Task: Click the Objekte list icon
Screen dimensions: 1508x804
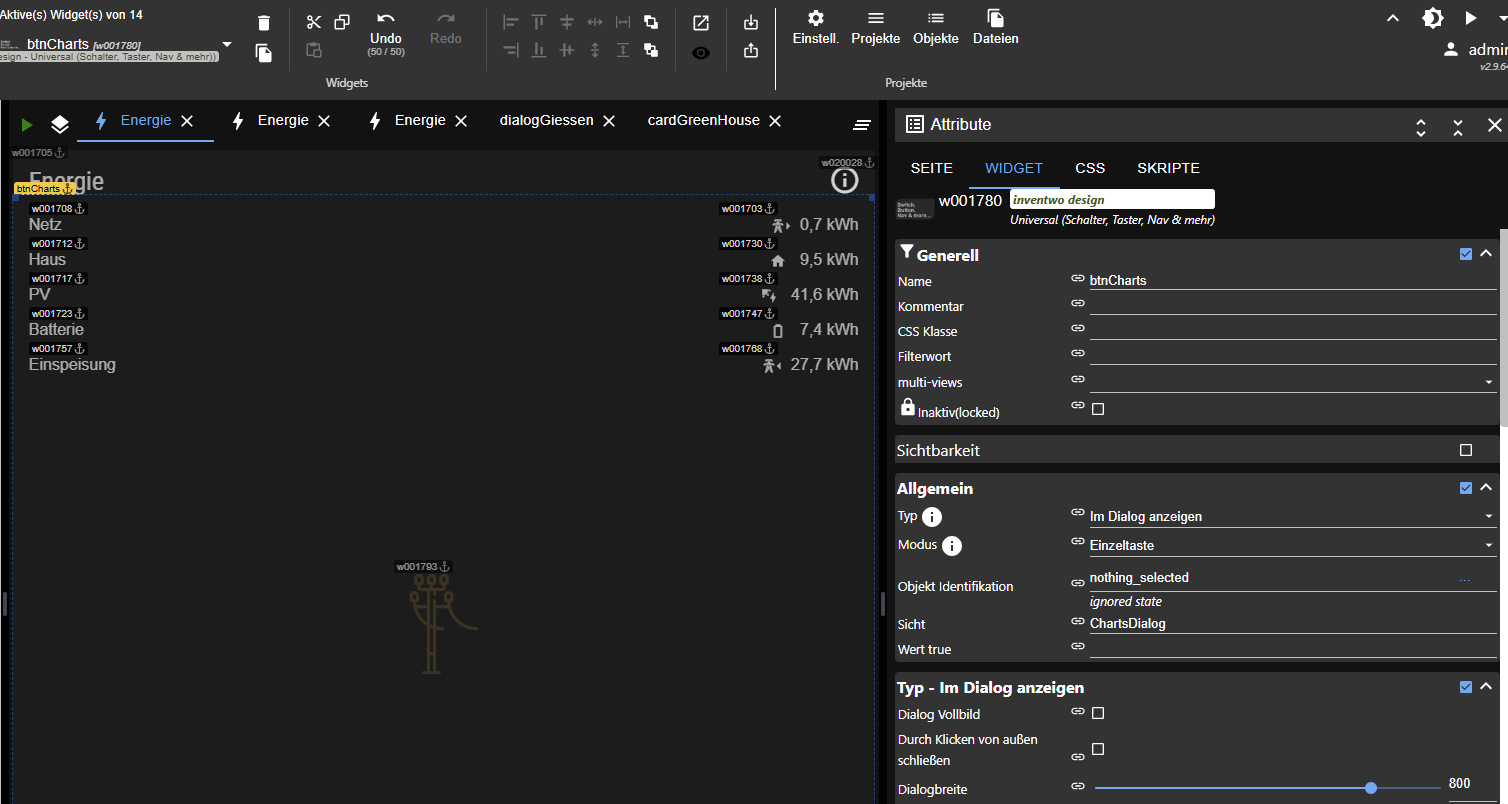Action: [x=935, y=18]
